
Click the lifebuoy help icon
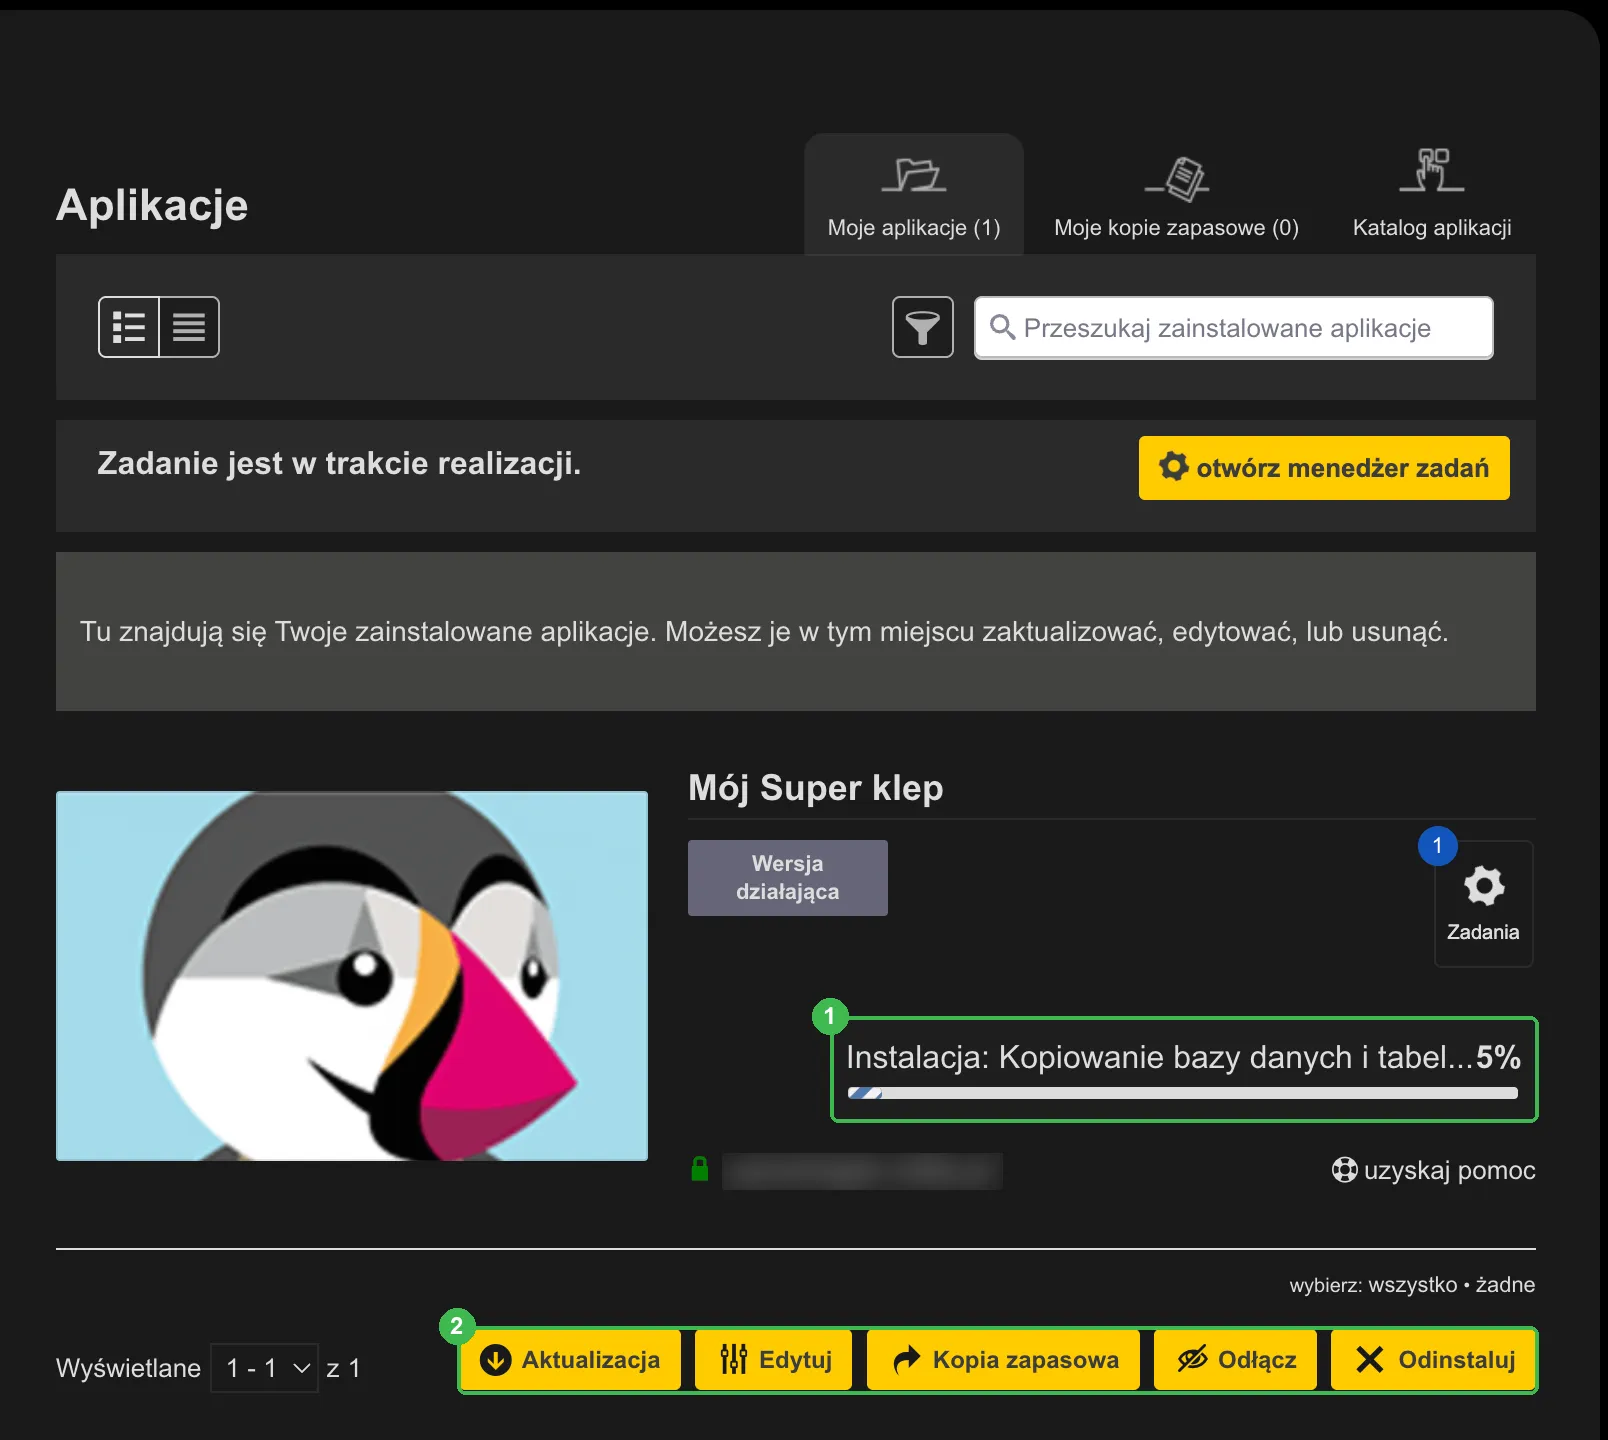(1345, 1169)
